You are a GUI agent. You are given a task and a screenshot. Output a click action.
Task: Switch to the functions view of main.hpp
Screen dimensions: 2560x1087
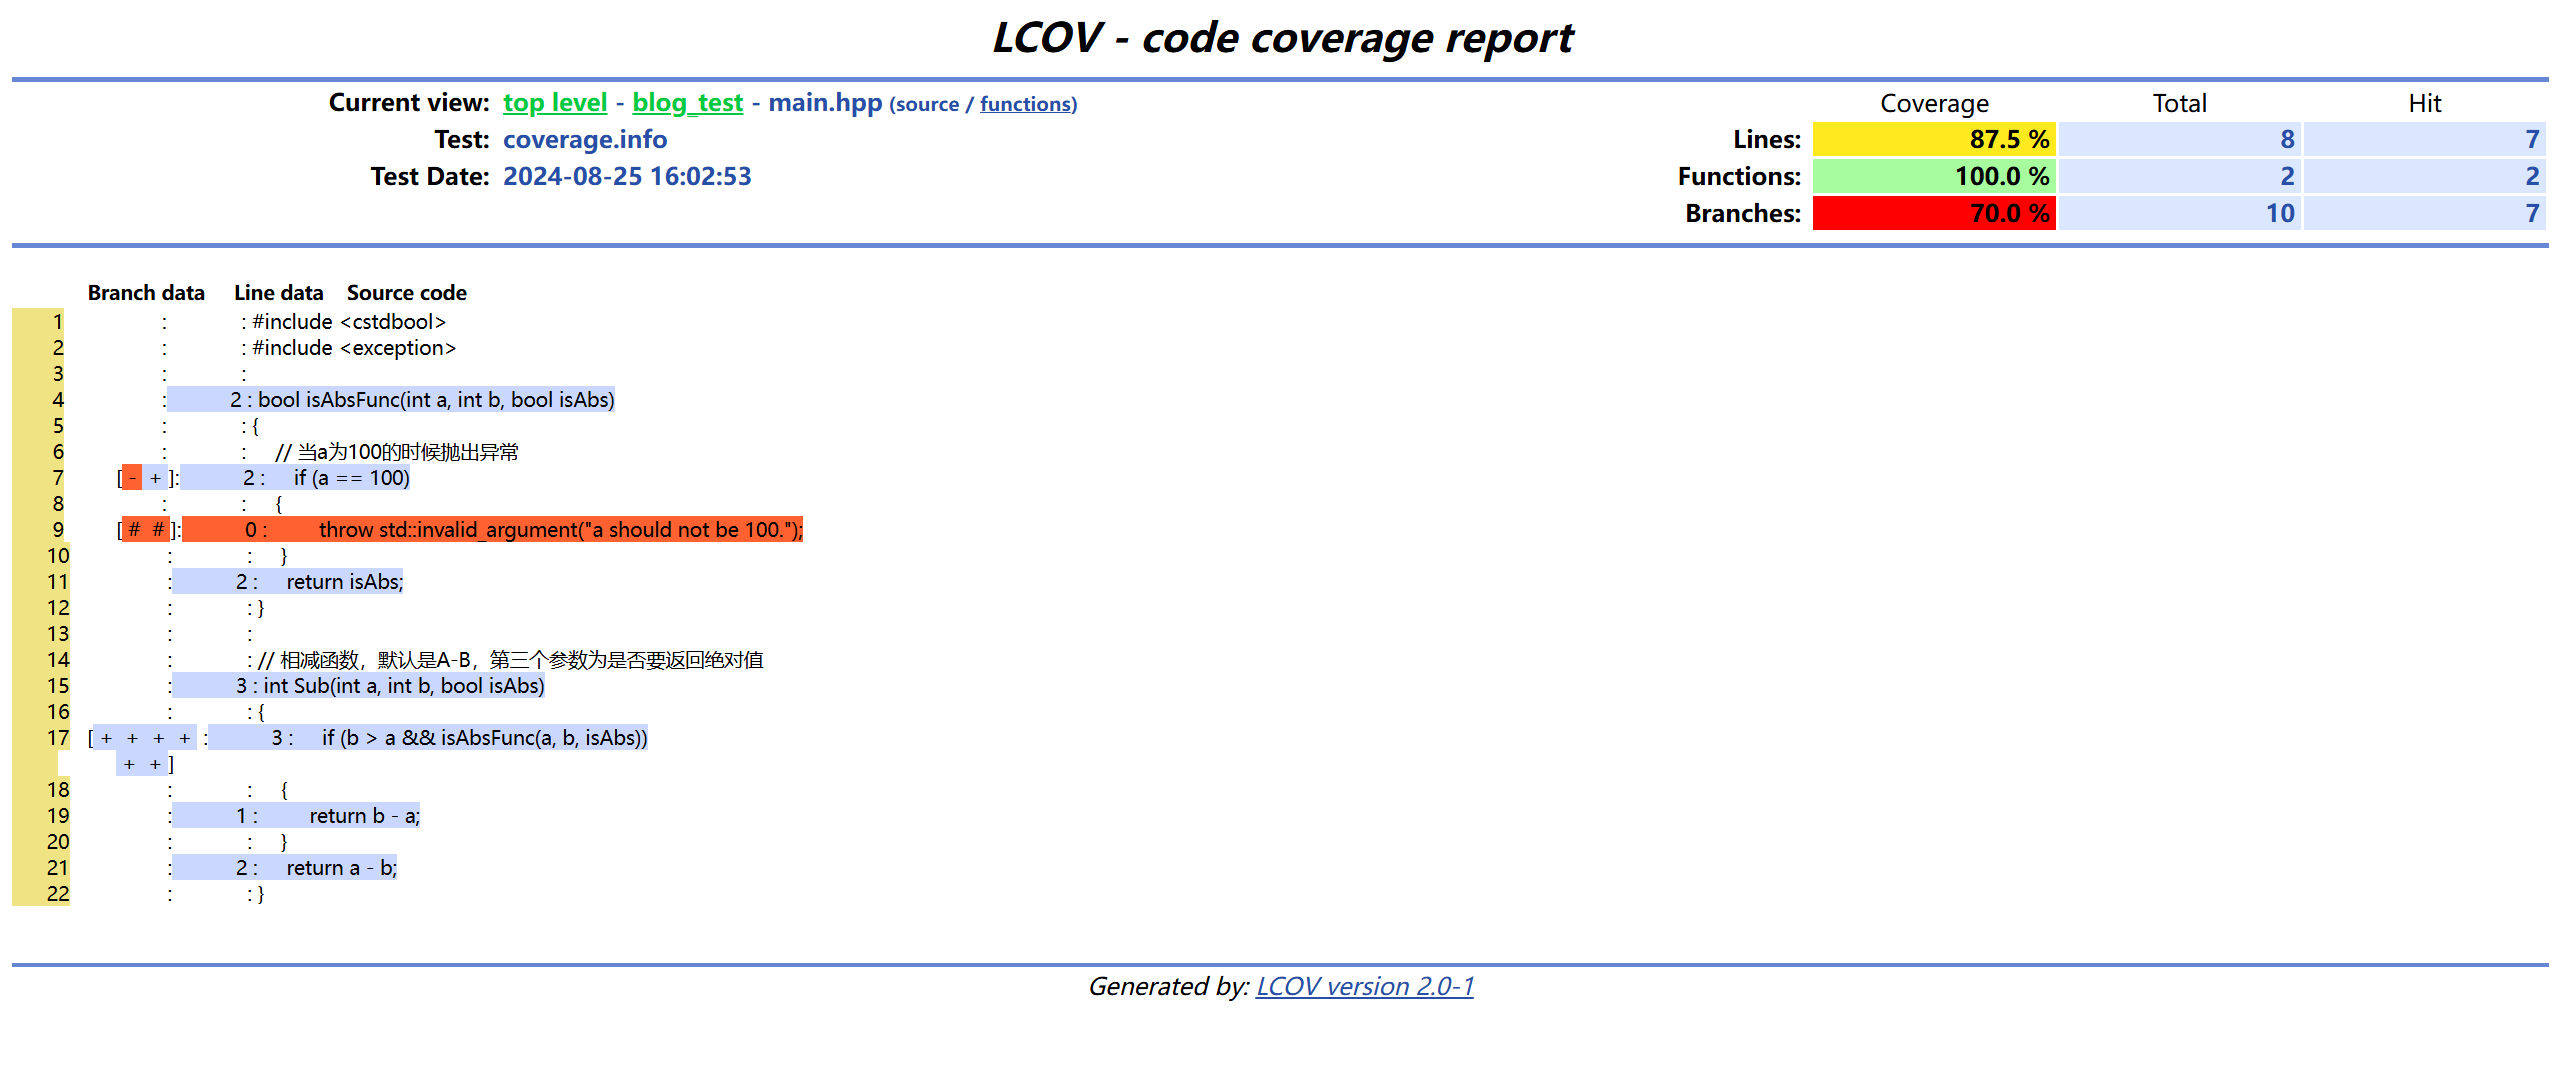click(x=1026, y=104)
